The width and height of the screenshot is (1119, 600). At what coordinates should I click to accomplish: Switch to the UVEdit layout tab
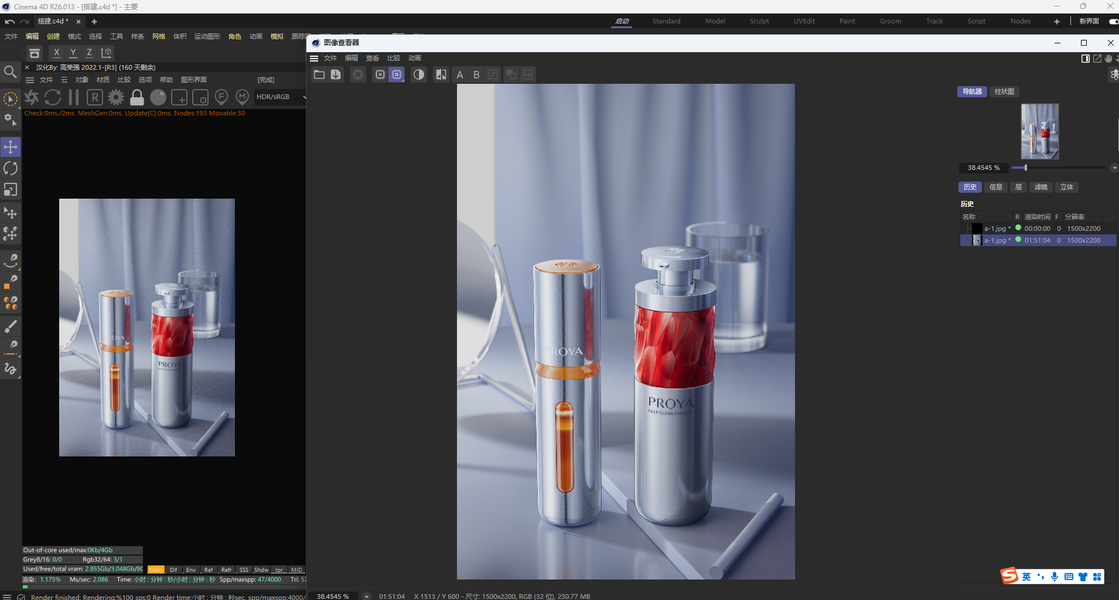click(x=804, y=21)
